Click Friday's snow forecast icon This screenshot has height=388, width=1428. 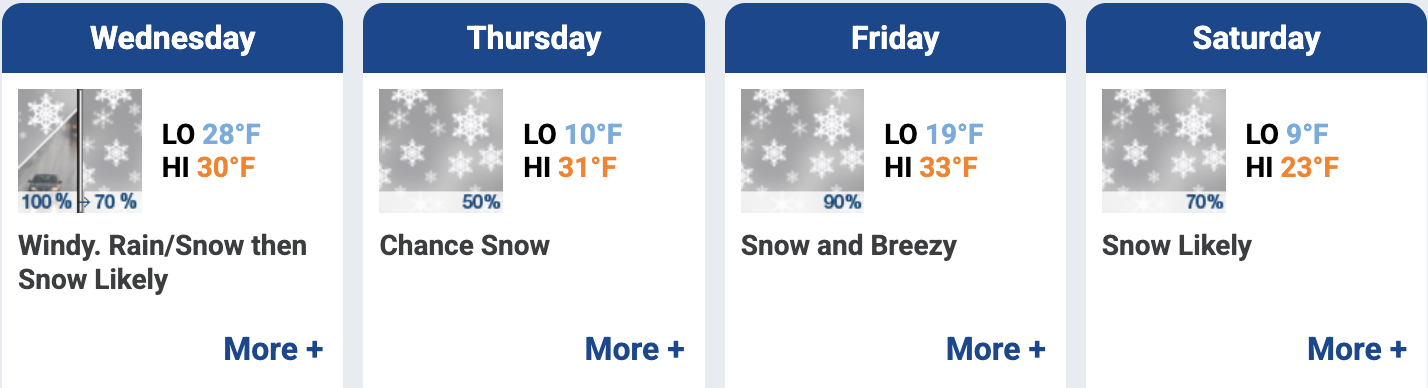pyautogui.click(x=802, y=151)
